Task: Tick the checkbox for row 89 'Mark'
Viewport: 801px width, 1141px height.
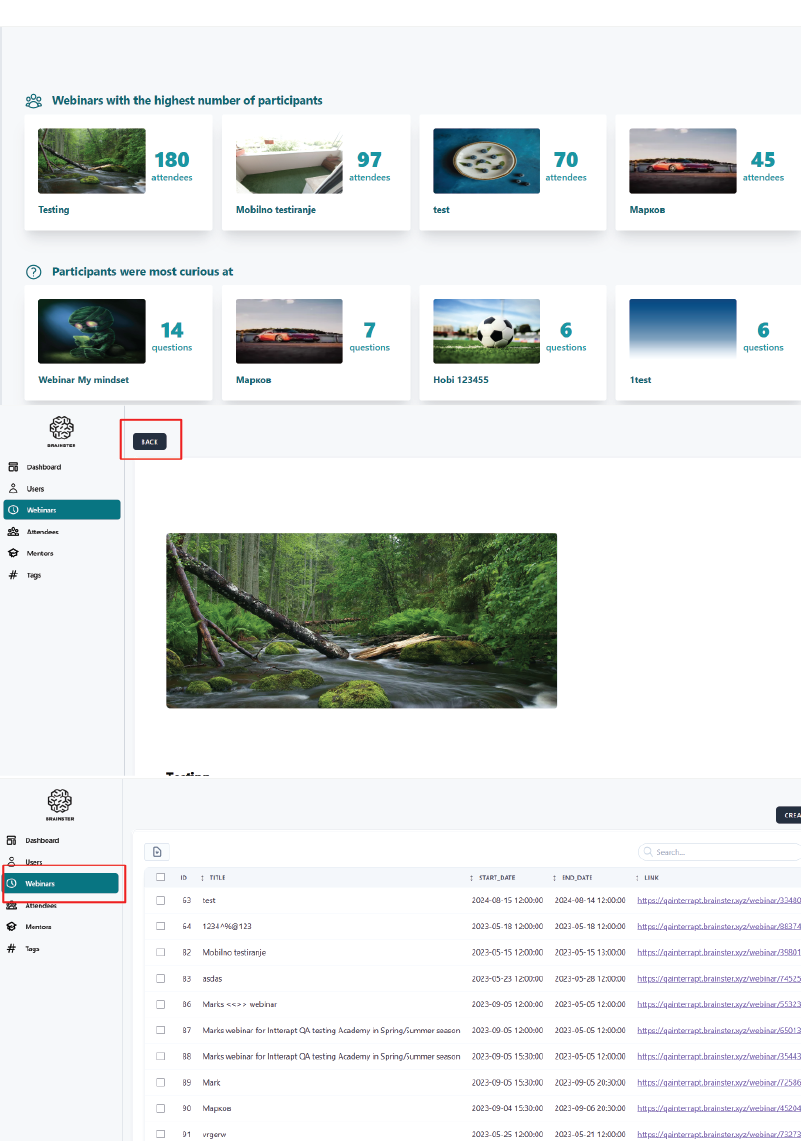Action: point(160,1082)
